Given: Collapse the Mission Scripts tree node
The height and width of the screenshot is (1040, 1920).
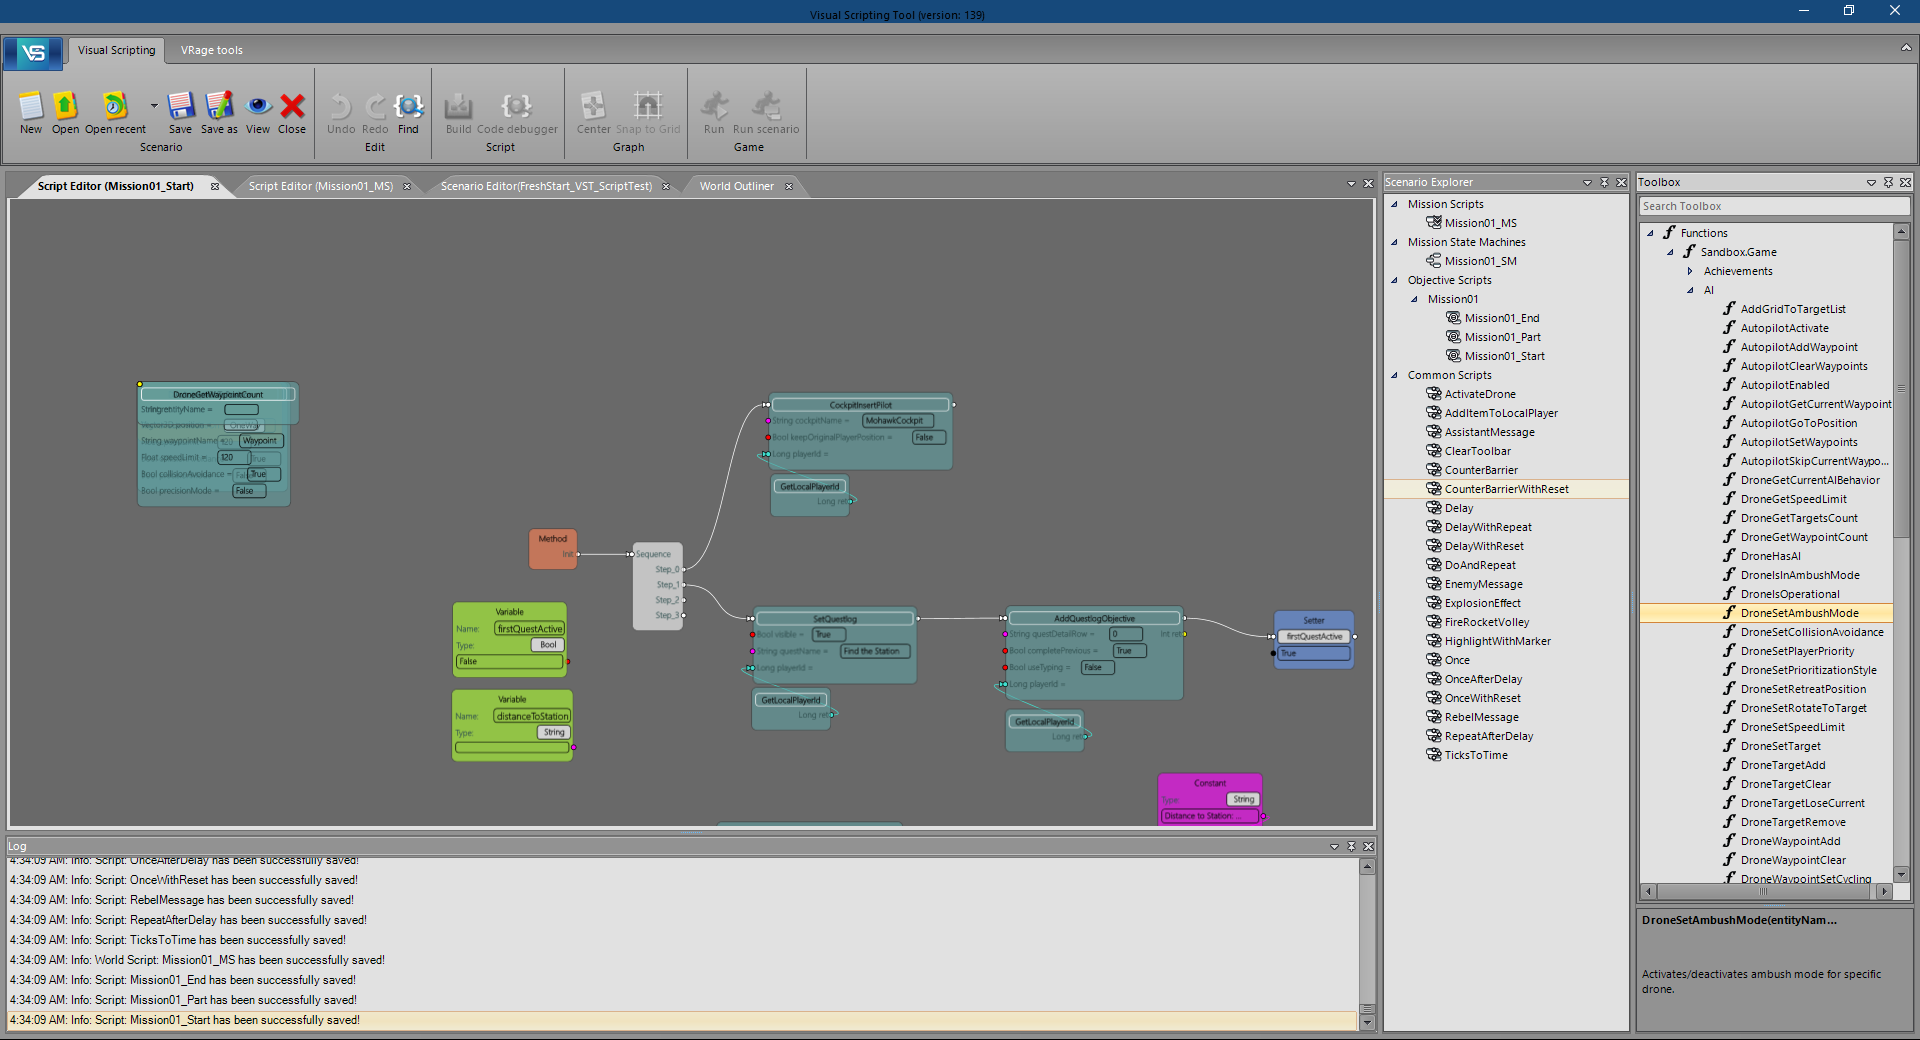Looking at the screenshot, I should tap(1395, 204).
